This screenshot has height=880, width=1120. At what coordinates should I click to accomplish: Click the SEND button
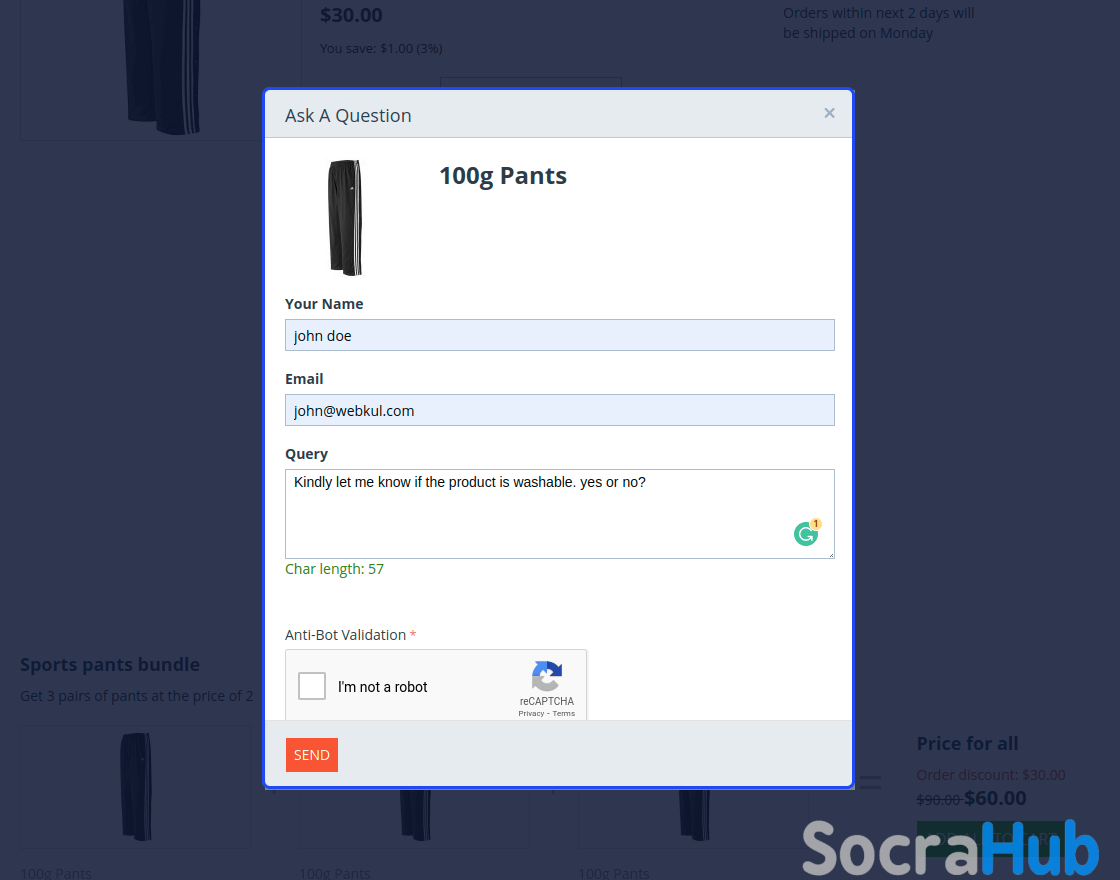(x=312, y=755)
